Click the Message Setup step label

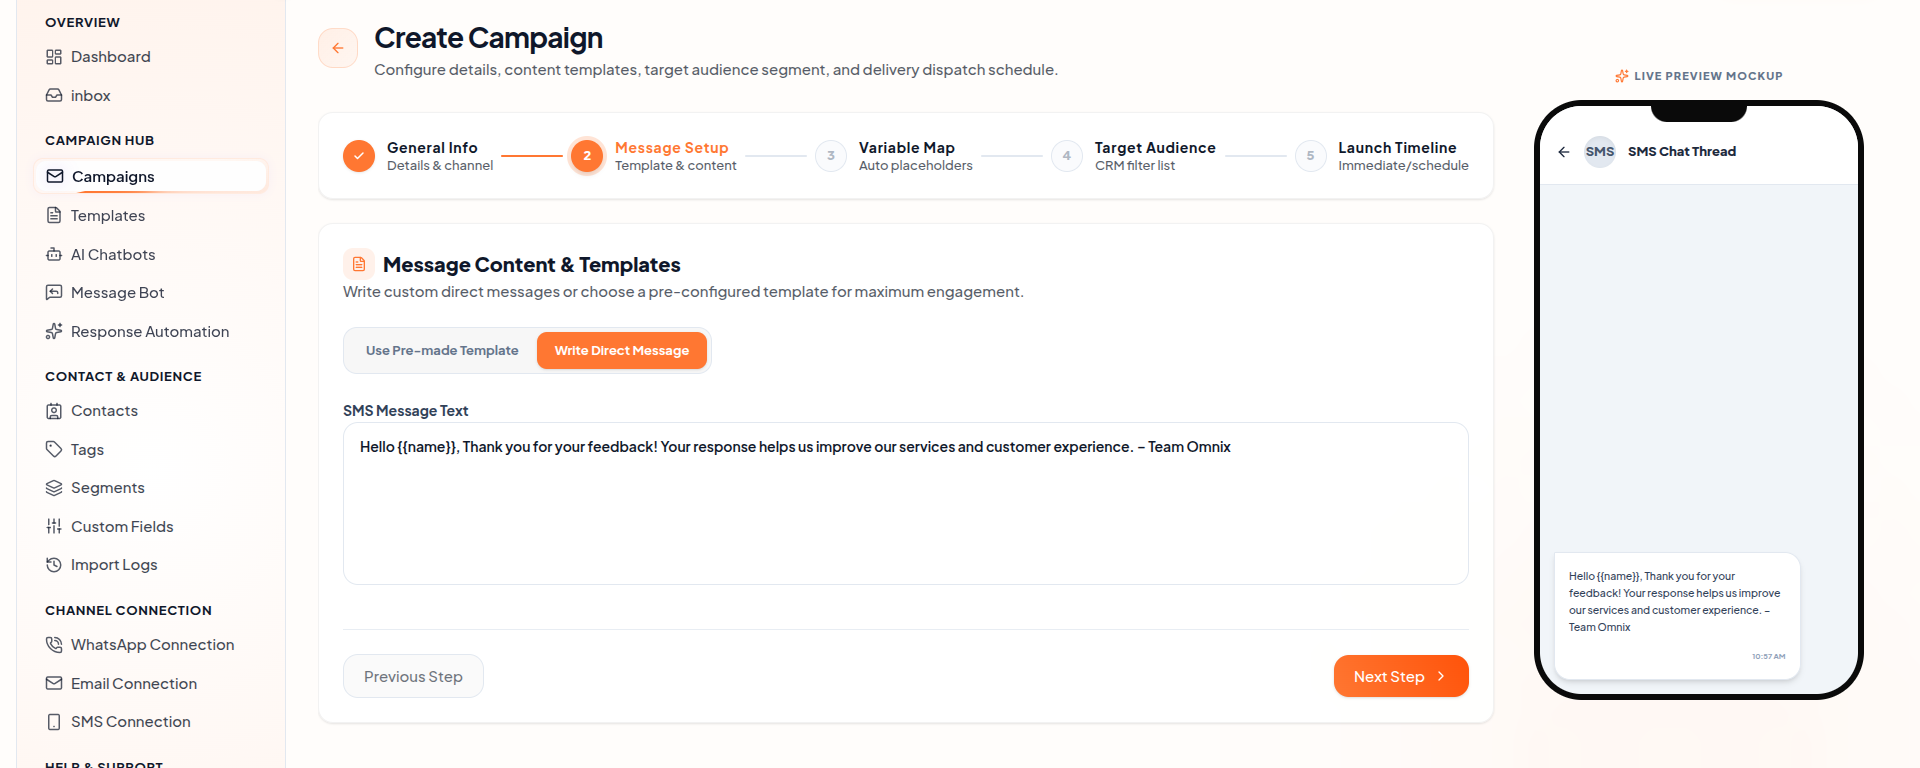671,148
